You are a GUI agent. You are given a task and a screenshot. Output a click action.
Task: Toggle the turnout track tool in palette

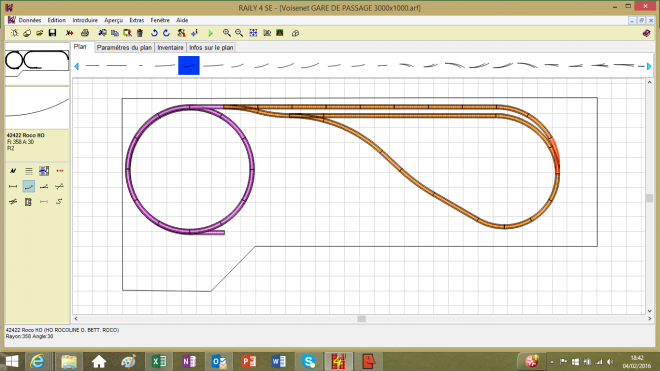point(44,186)
